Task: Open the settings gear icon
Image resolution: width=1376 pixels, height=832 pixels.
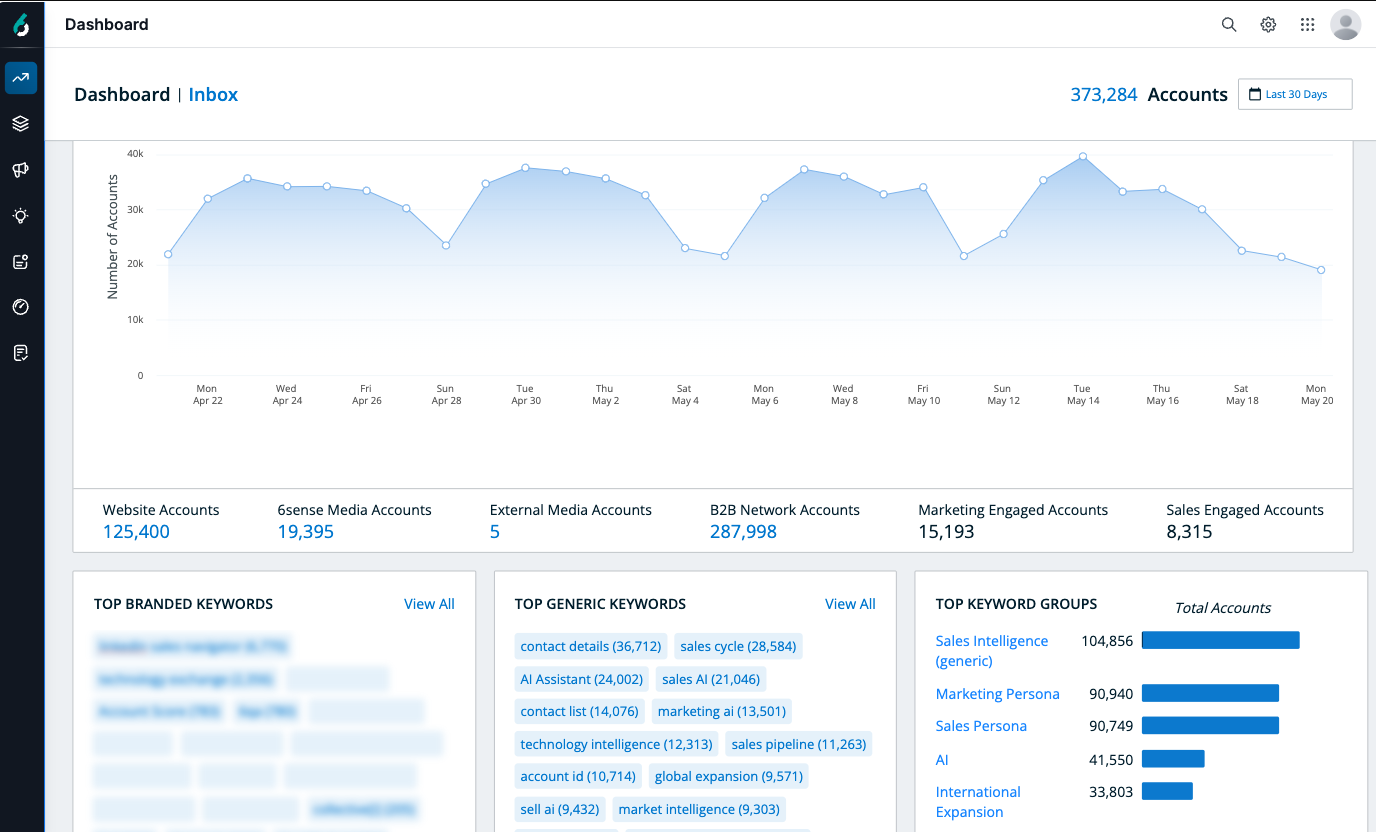Action: click(1268, 25)
